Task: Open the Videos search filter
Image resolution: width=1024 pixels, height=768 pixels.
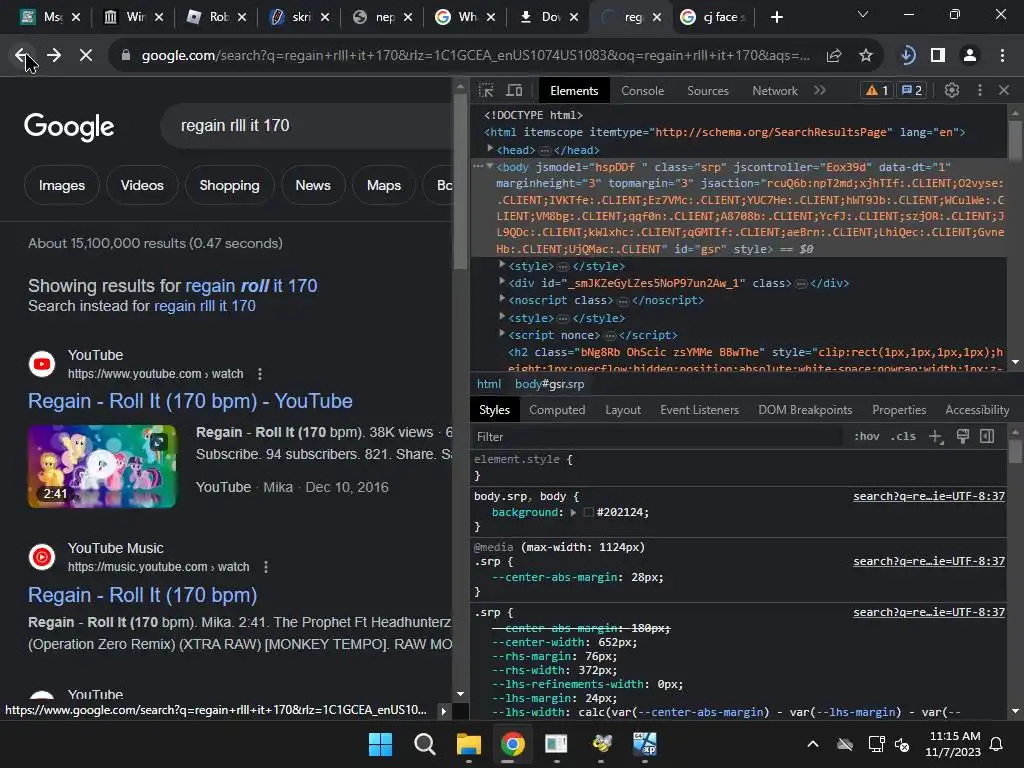Action: (142, 185)
